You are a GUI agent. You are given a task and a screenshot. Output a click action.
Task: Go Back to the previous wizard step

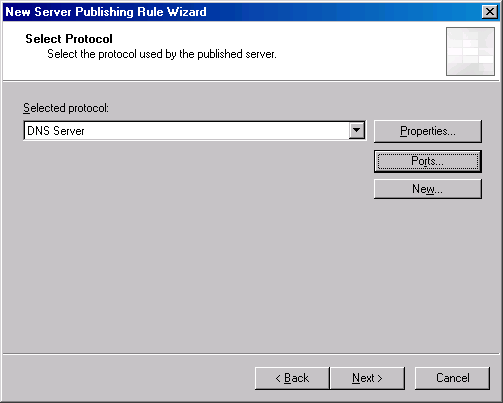coord(292,378)
